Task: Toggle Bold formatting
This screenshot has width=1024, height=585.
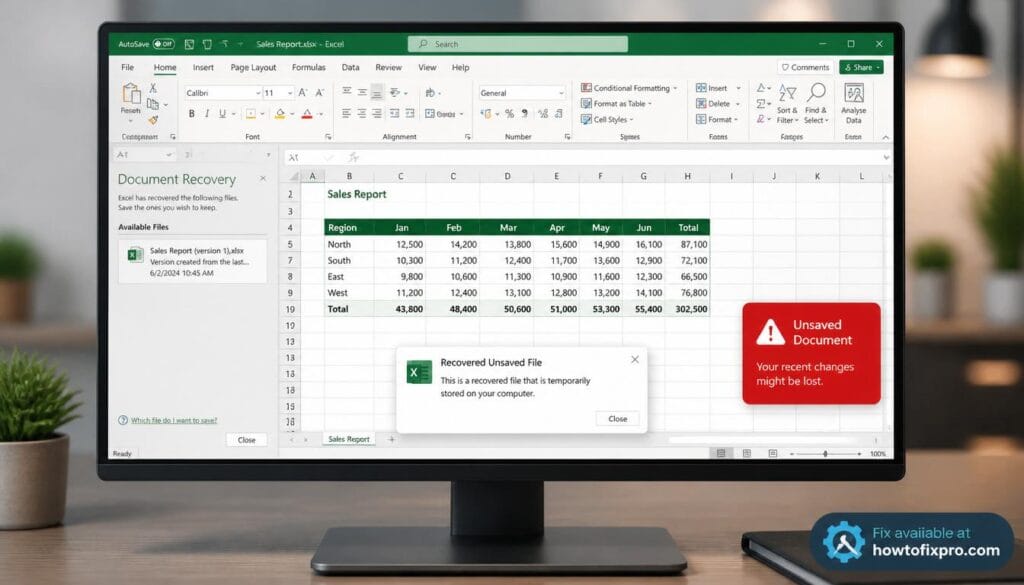Action: (191, 114)
